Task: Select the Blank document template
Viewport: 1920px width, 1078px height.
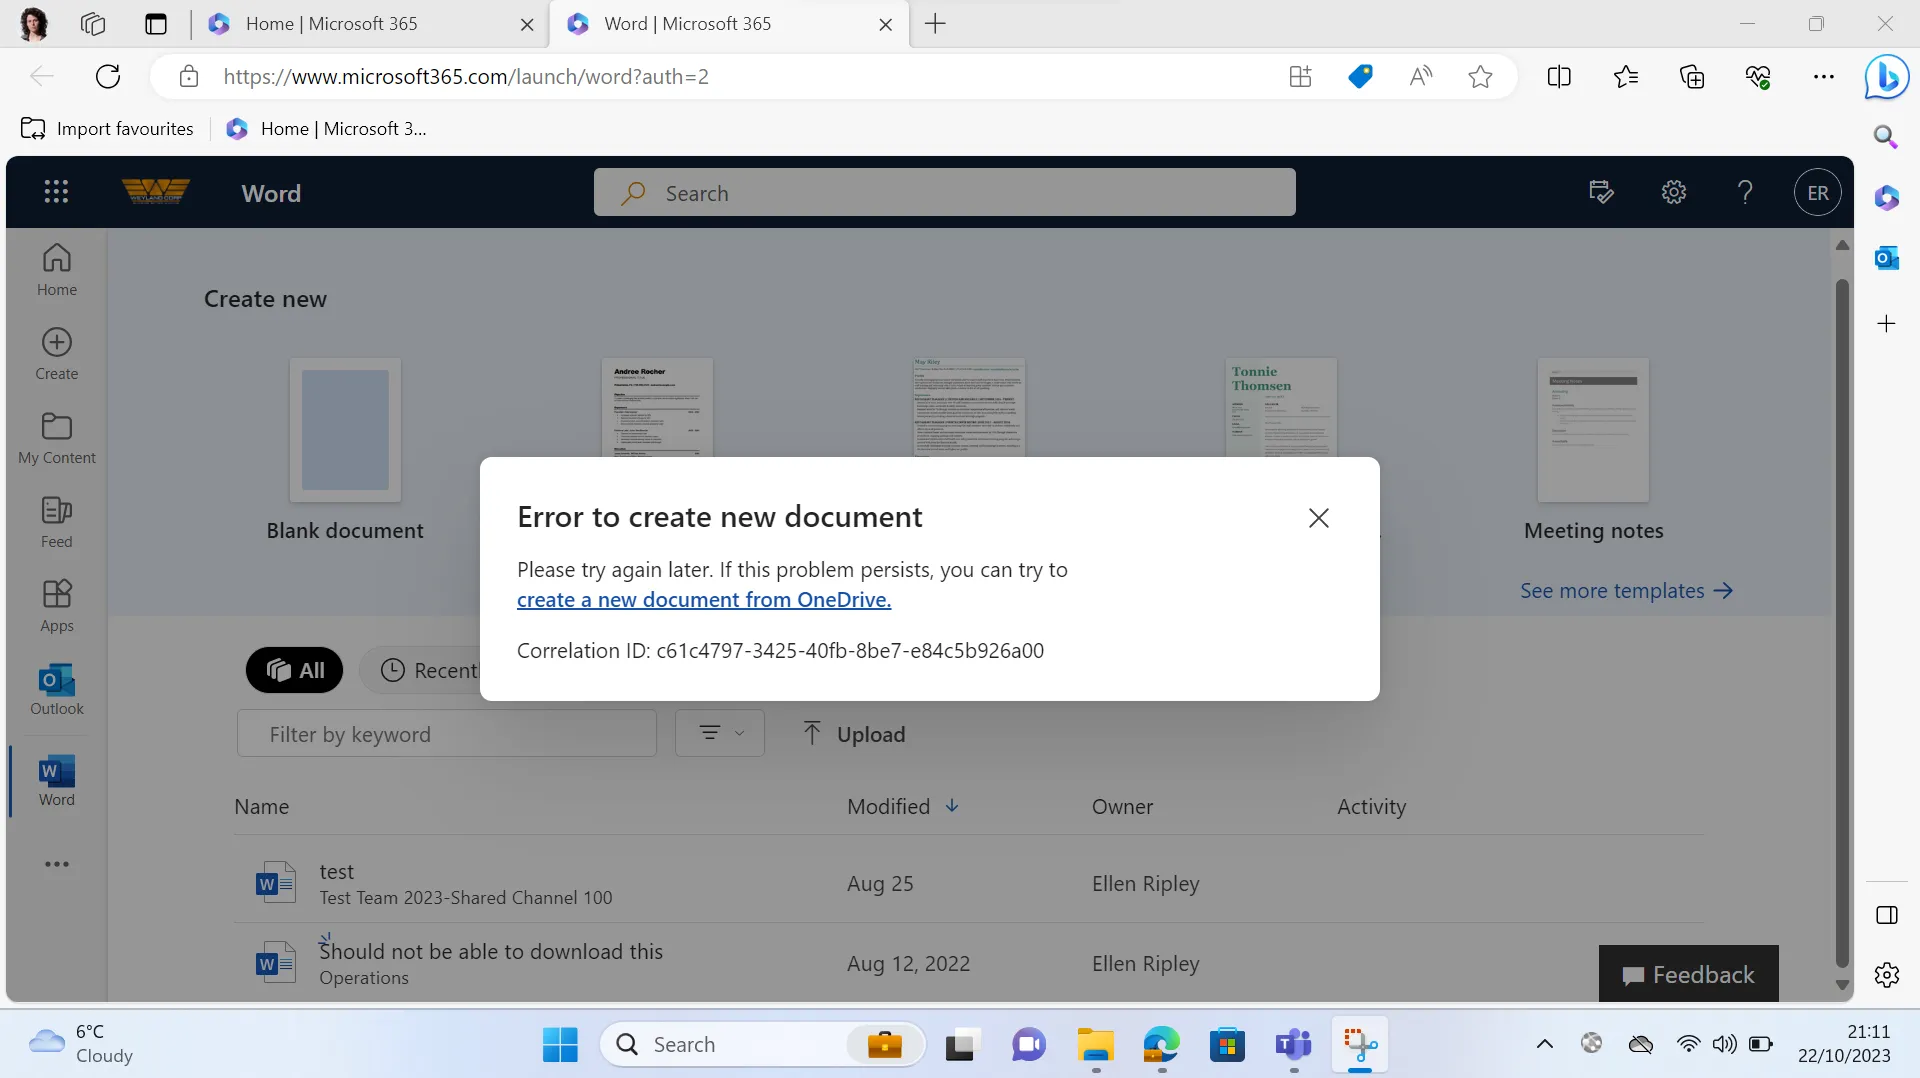Action: [345, 450]
